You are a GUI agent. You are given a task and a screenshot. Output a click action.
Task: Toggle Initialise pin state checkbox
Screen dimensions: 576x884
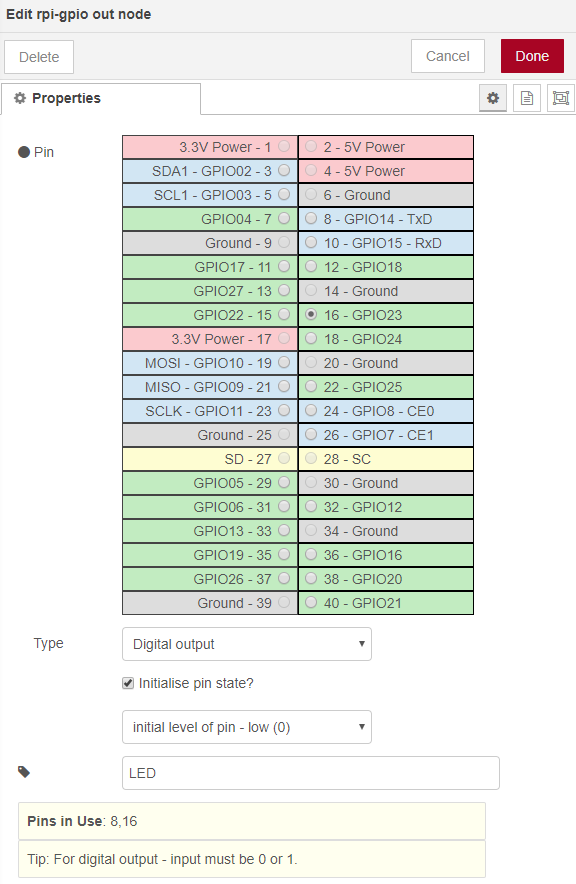click(128, 683)
